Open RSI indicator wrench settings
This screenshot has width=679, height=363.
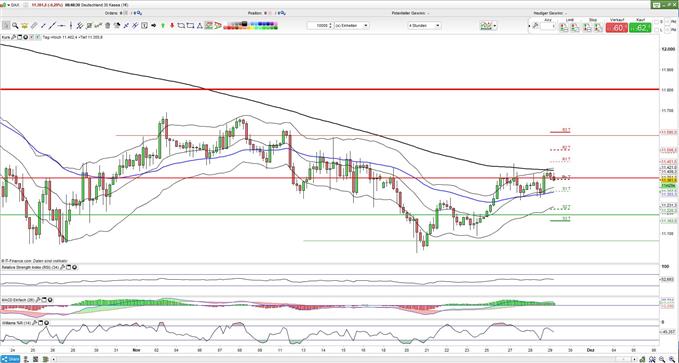click(x=62, y=267)
